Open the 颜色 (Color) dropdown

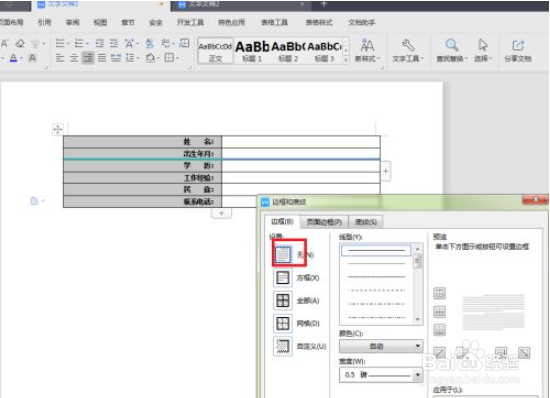tap(381, 346)
